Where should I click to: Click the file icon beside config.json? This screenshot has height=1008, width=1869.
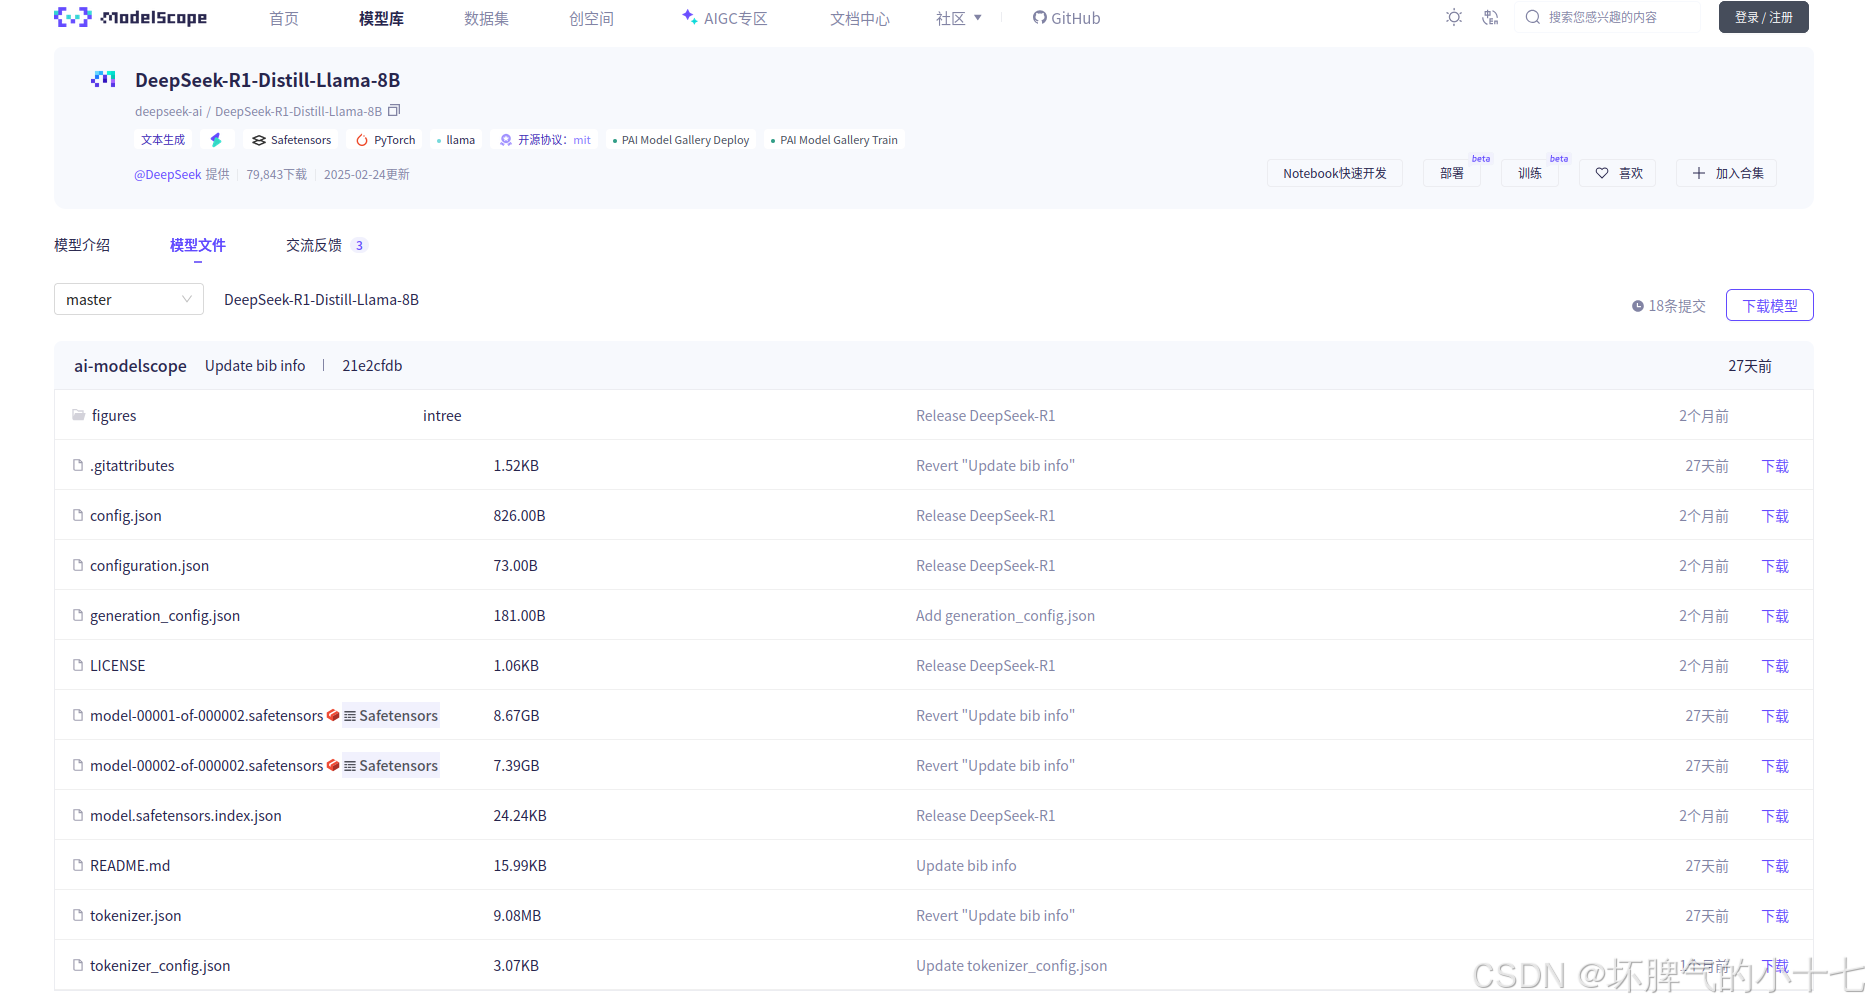(x=78, y=515)
